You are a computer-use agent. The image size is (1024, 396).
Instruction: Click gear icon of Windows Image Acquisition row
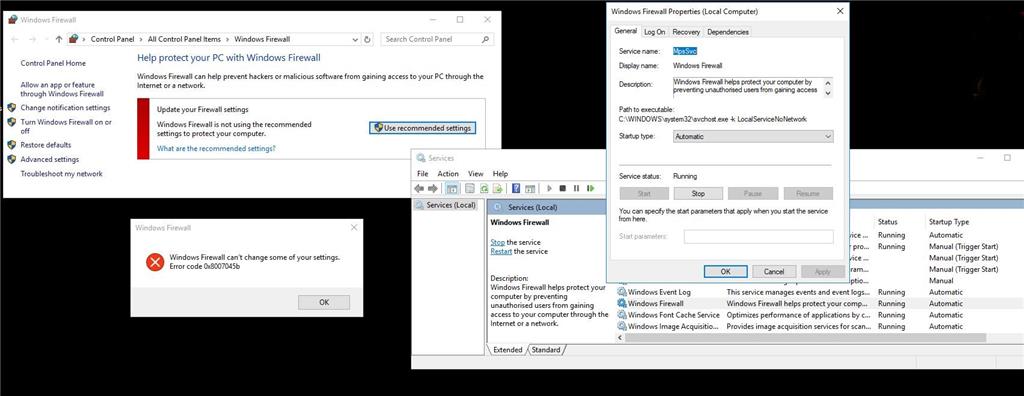(622, 326)
